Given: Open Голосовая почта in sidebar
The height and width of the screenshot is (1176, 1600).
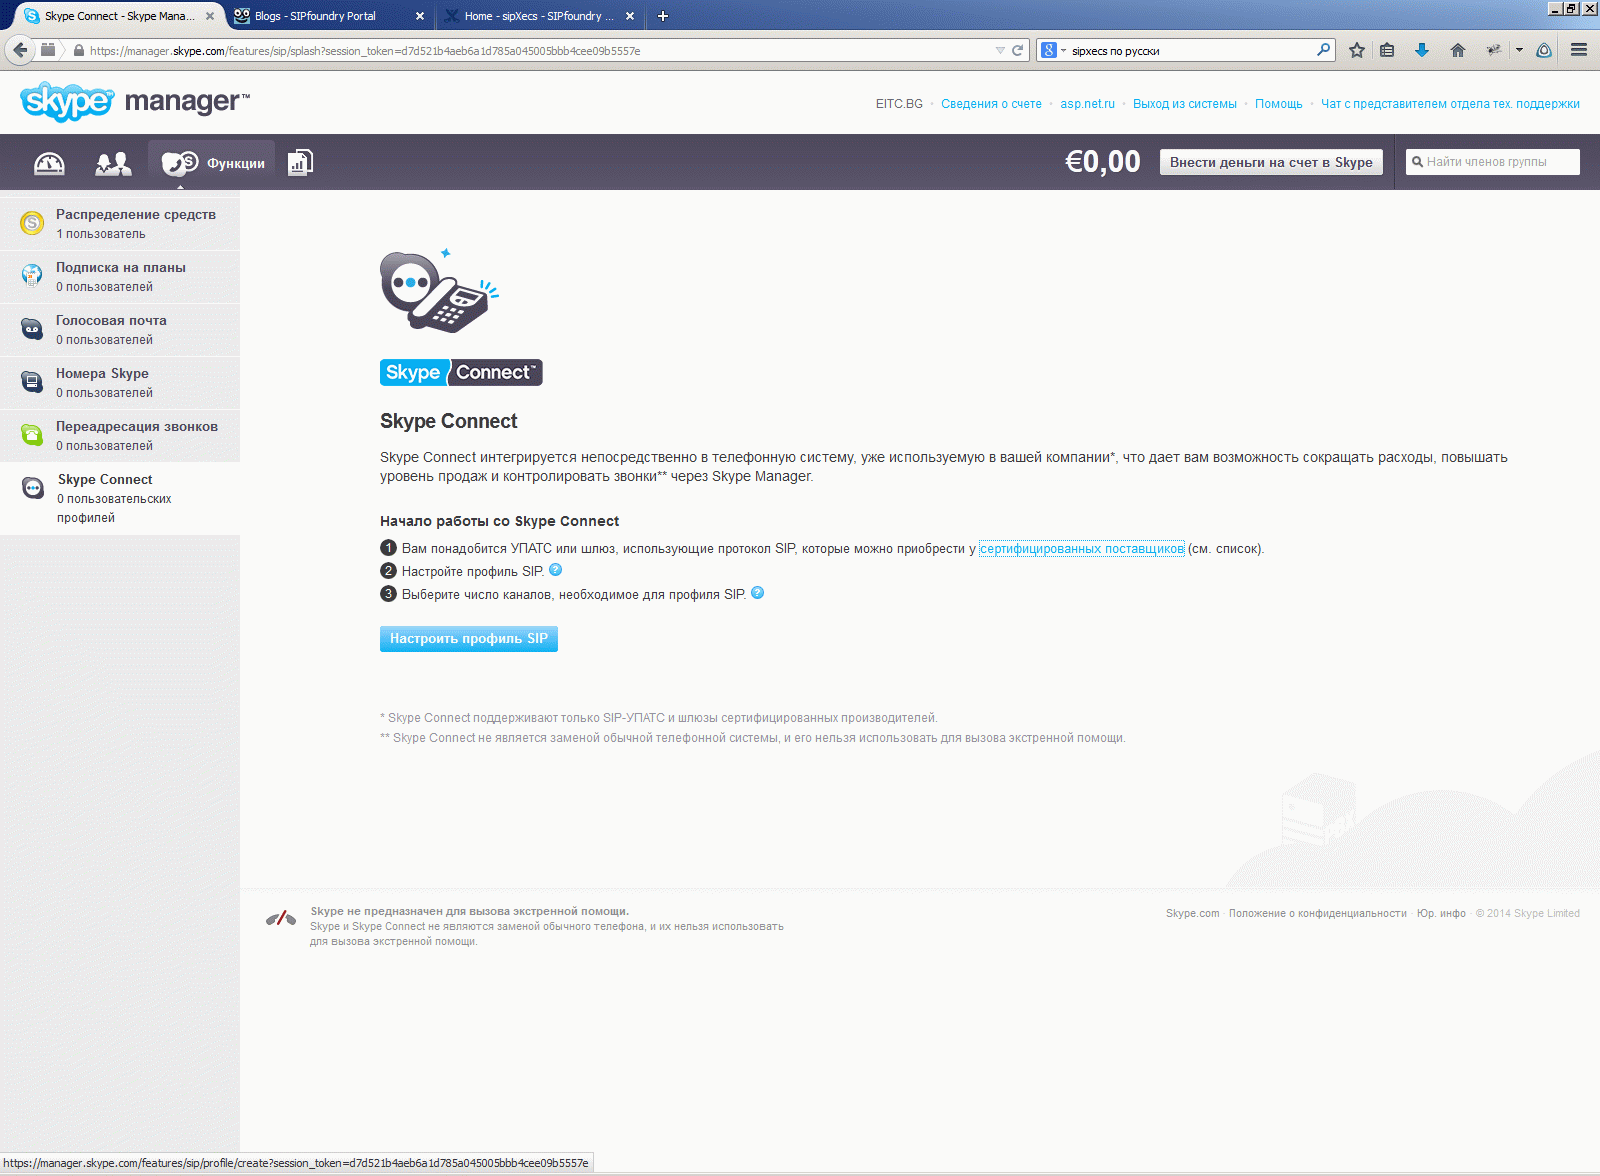Looking at the screenshot, I should tap(120, 330).
